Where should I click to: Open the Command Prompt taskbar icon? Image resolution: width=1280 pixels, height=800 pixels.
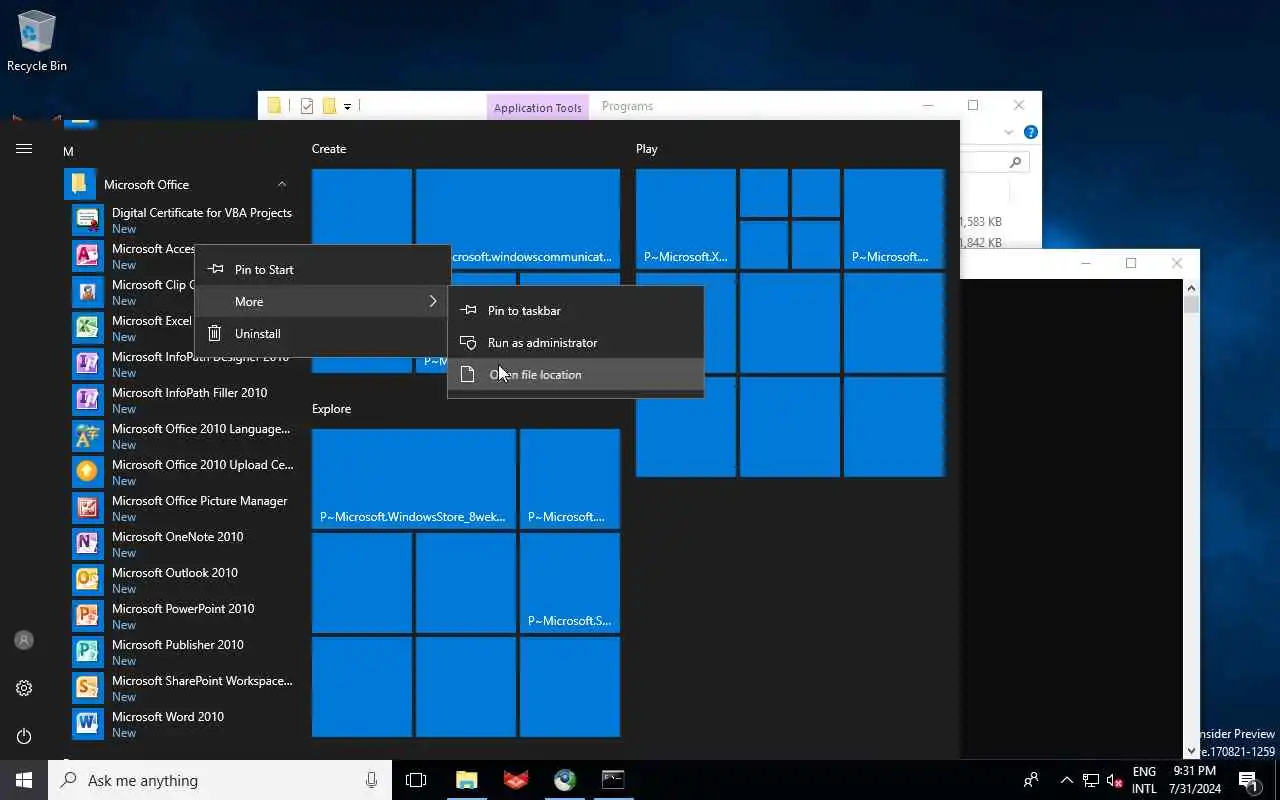(x=613, y=780)
